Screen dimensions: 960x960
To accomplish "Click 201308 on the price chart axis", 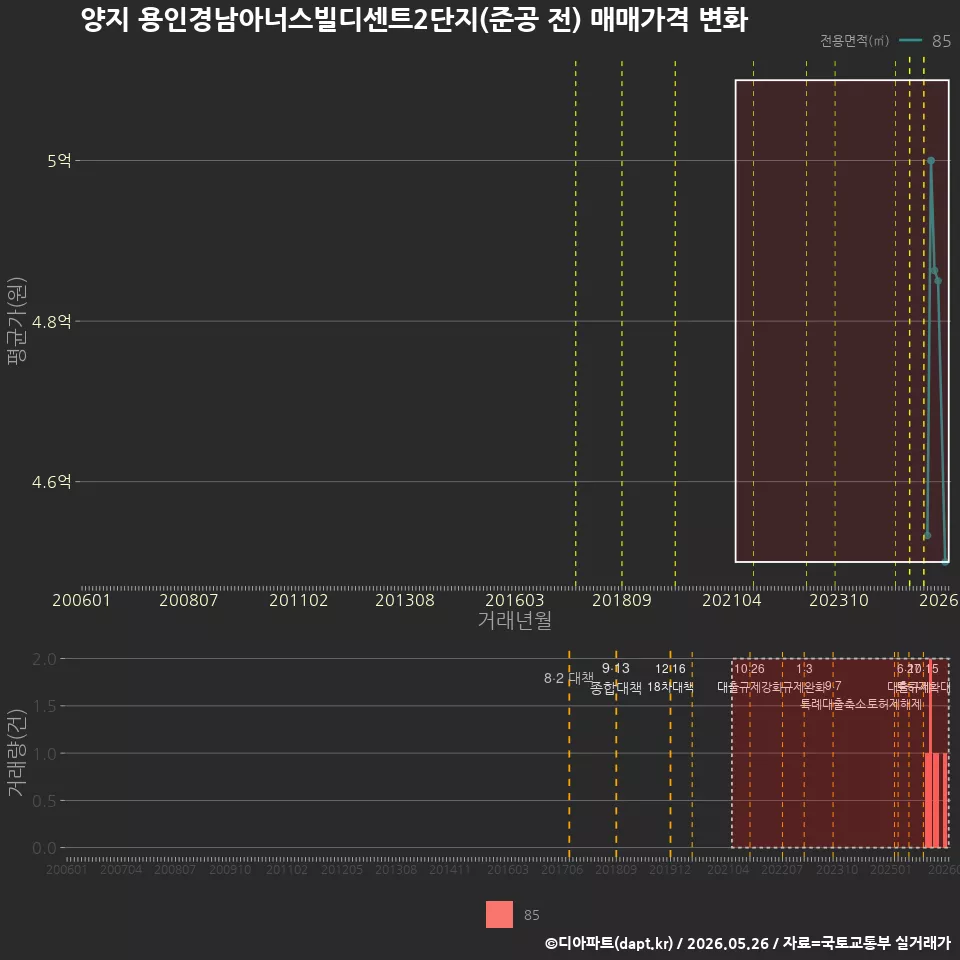I will click(x=405, y=600).
